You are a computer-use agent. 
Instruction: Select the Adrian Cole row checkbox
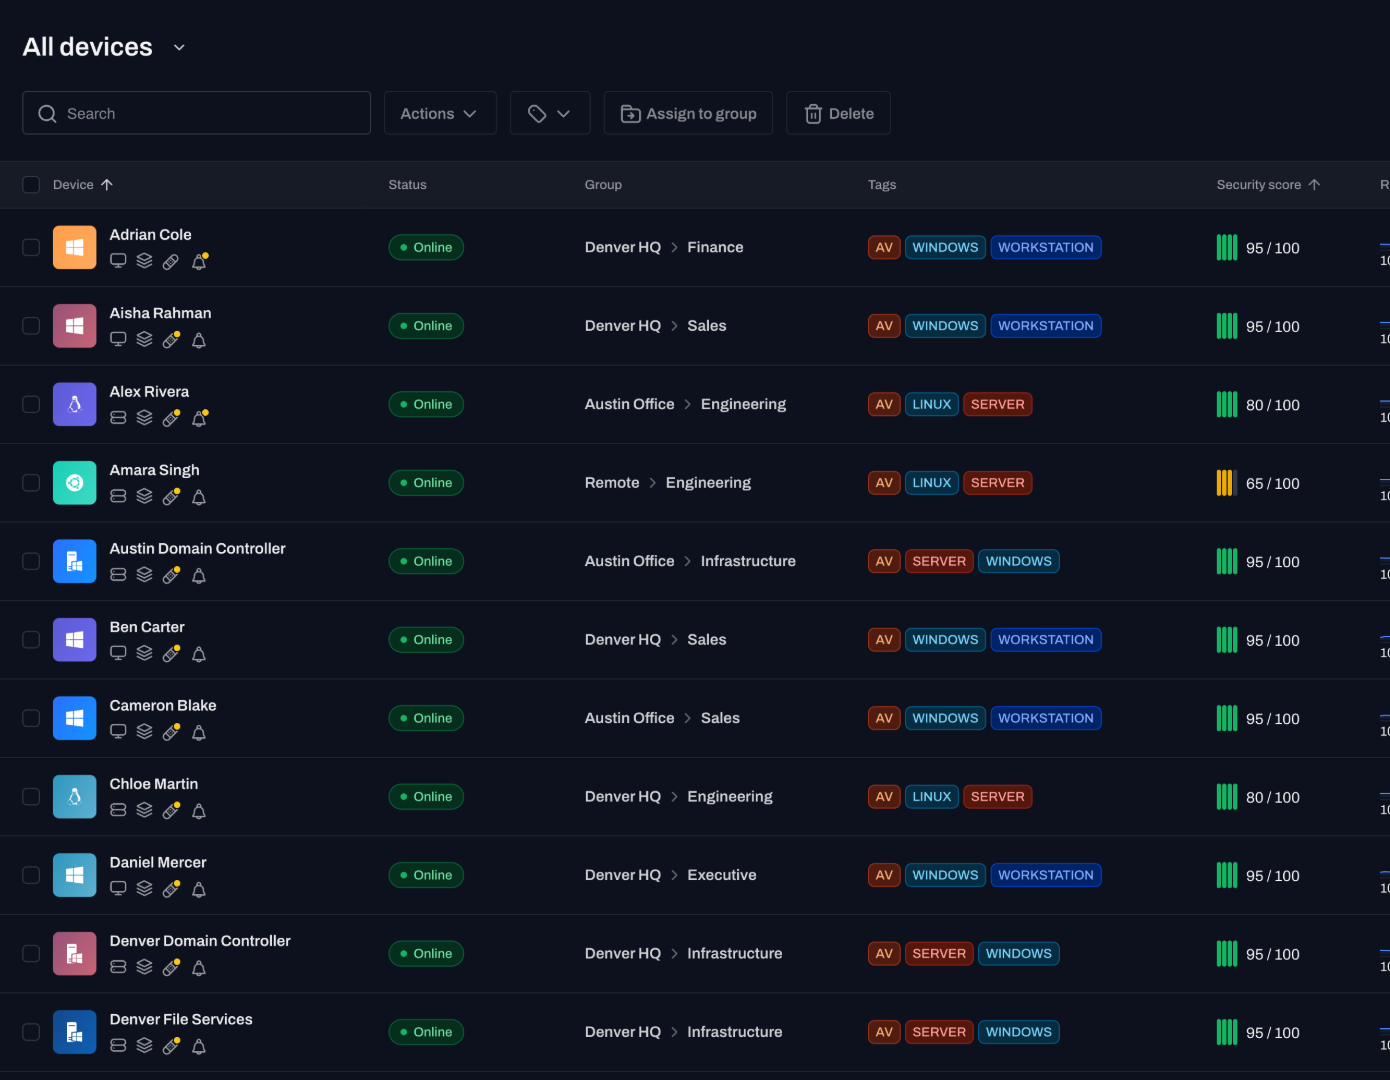31,247
